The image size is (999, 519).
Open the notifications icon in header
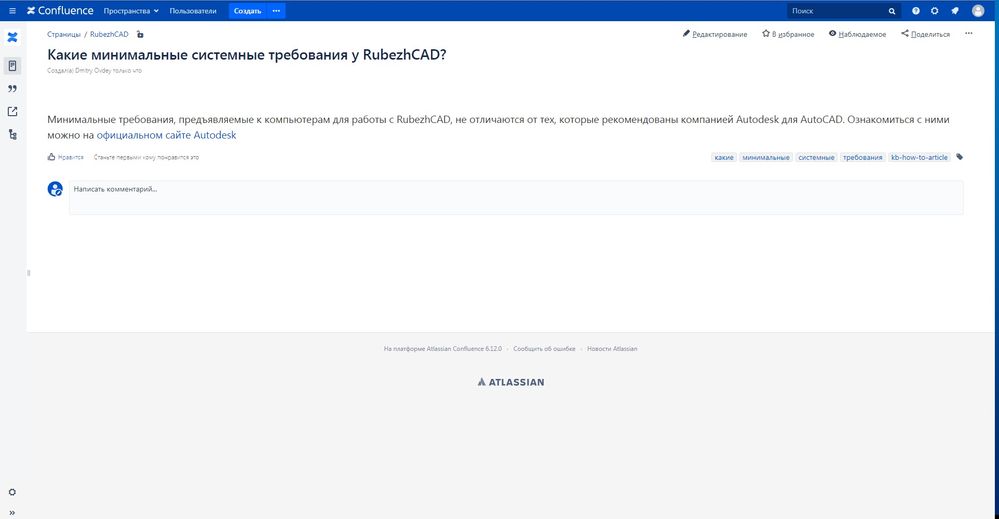pyautogui.click(x=954, y=11)
